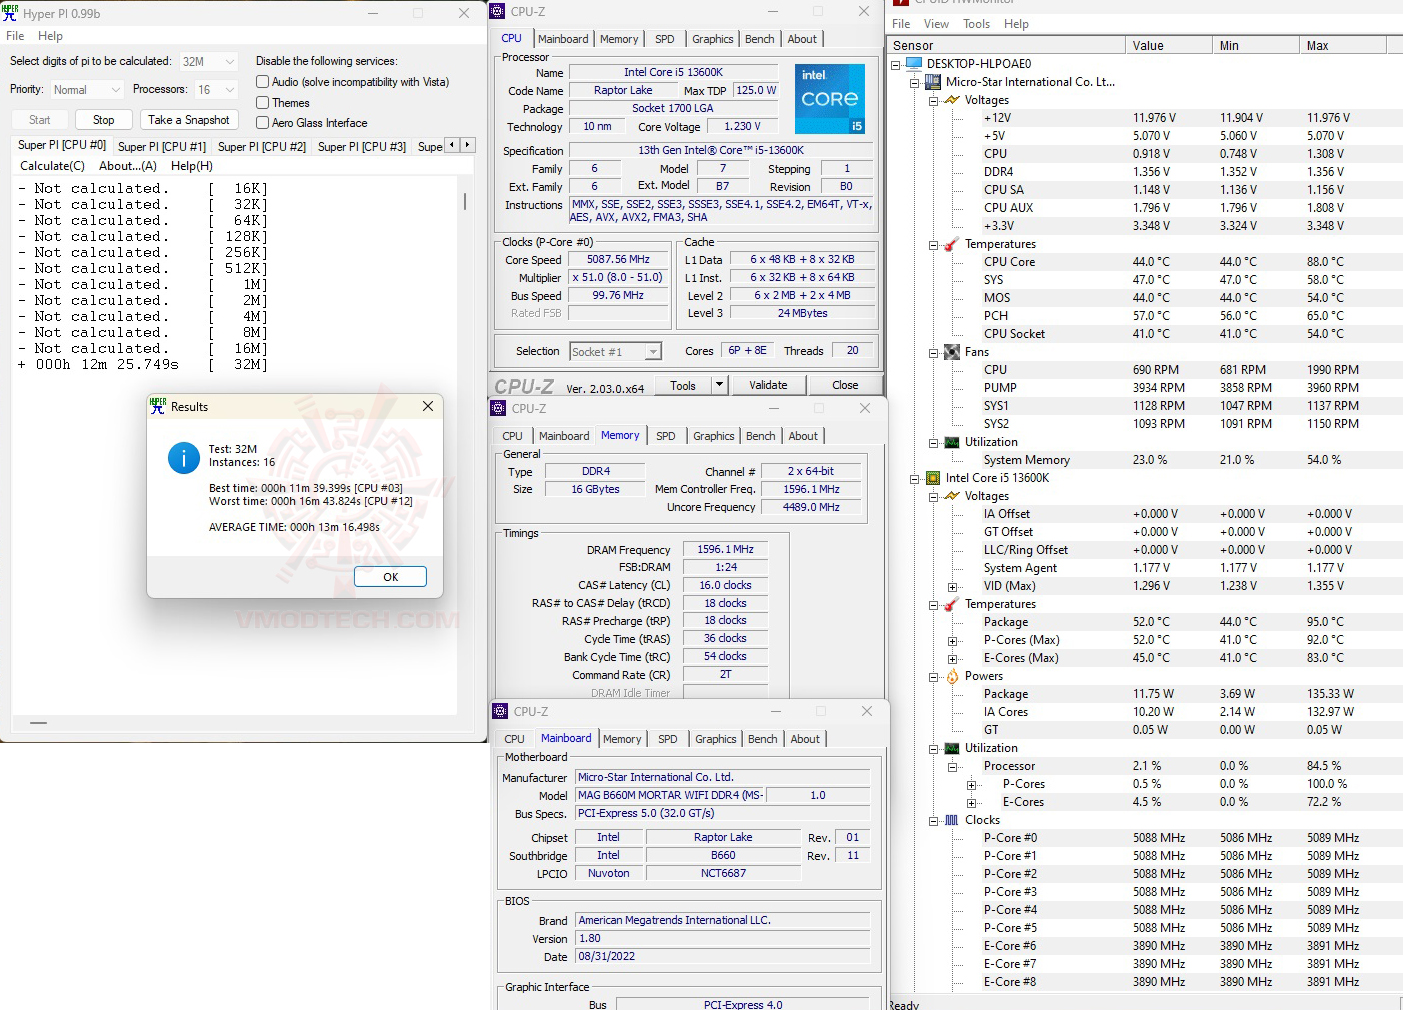The image size is (1403, 1010).
Task: Open the Tools menu in HWMonitor
Action: pyautogui.click(x=976, y=24)
